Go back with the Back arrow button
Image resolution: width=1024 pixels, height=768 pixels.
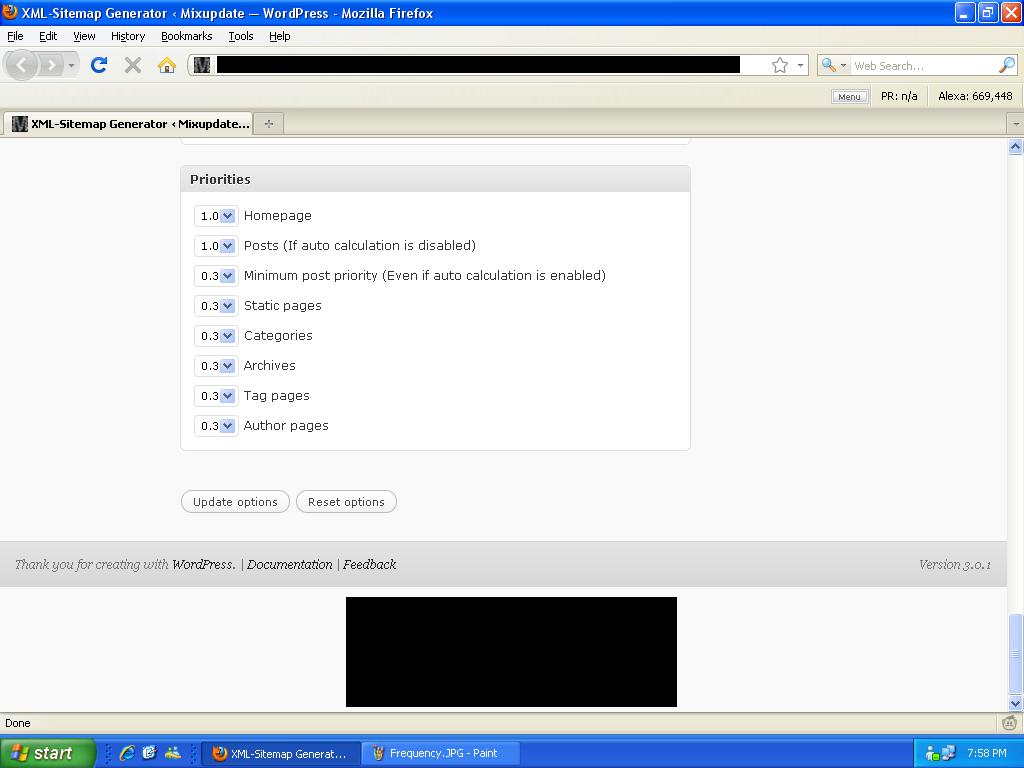pyautogui.click(x=22, y=65)
